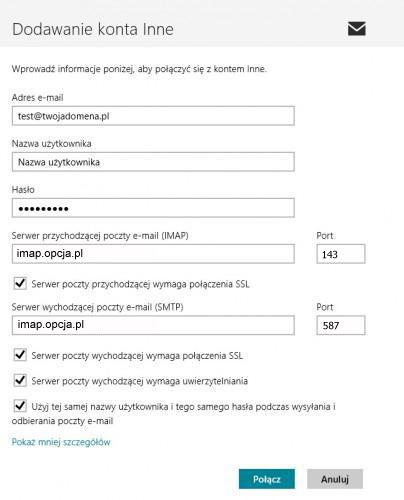
Task: Toggle outgoing server requires SSL checkbox
Action: pyautogui.click(x=20, y=355)
